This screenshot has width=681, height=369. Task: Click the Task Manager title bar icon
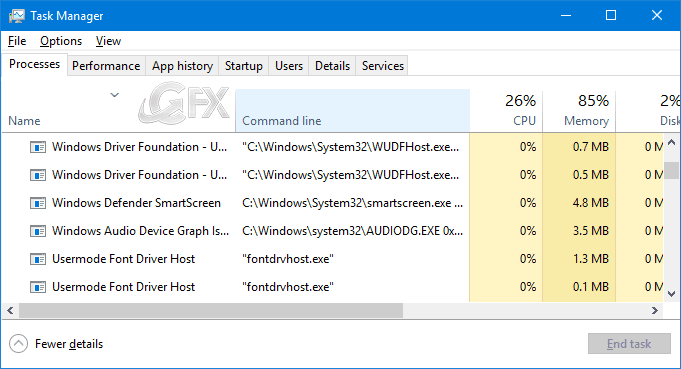coord(17,16)
